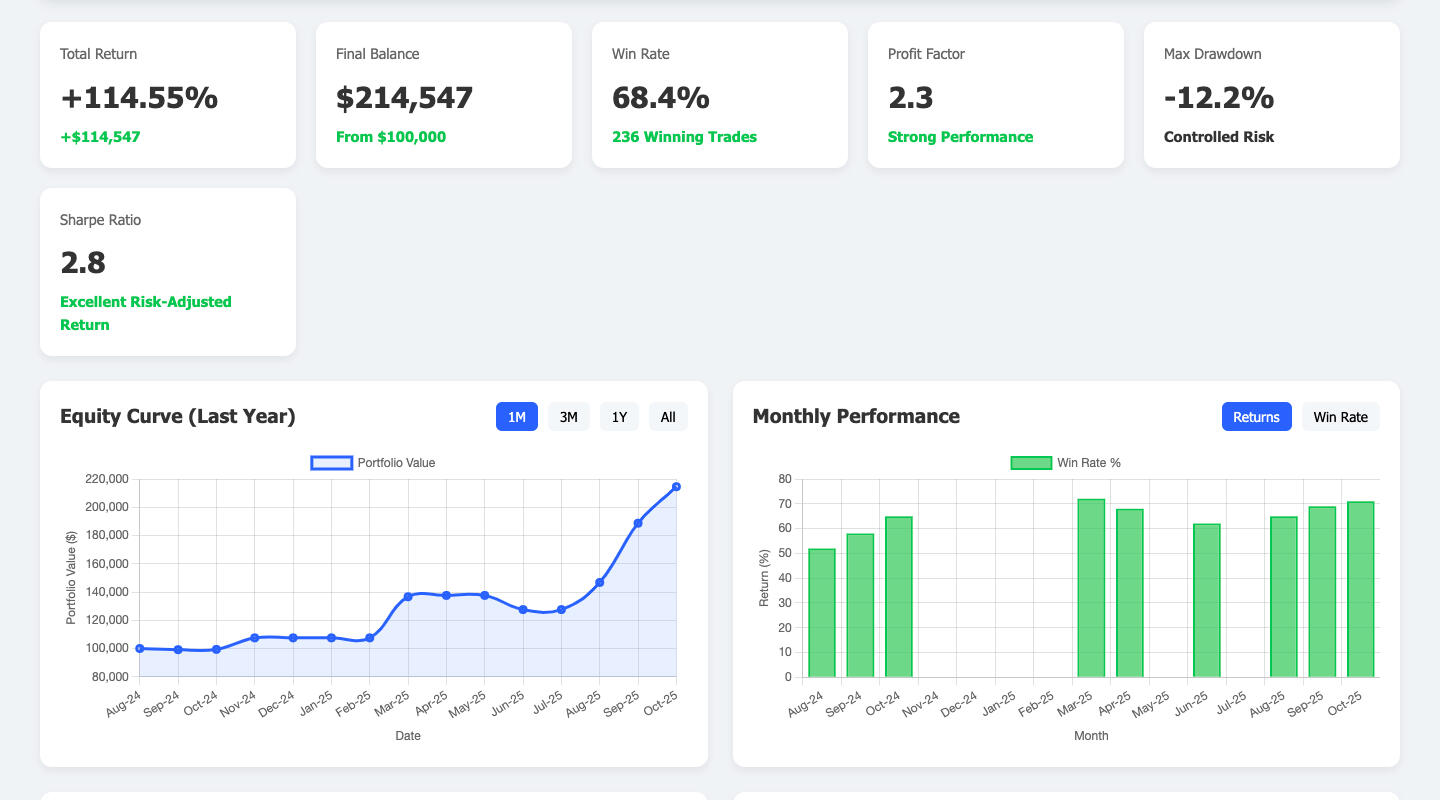The height and width of the screenshot is (800, 1440).
Task: Switch Monthly Performance to Win Rate
Action: pyautogui.click(x=1340, y=417)
